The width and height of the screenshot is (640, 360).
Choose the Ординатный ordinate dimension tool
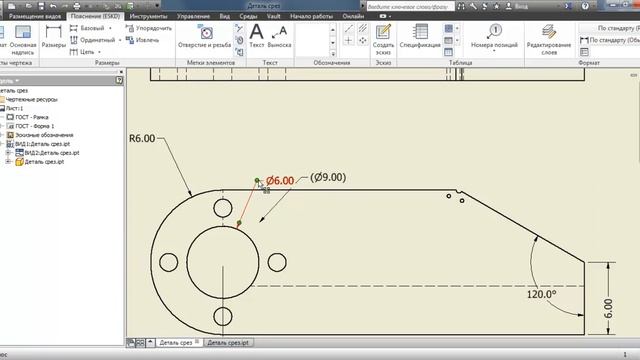click(x=93, y=40)
